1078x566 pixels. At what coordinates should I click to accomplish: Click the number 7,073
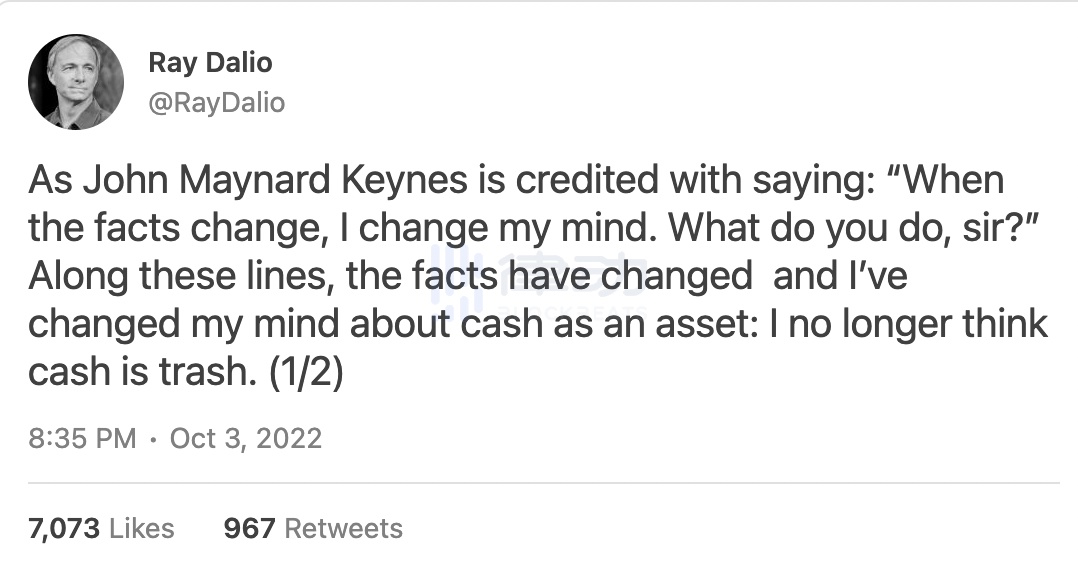coord(64,528)
